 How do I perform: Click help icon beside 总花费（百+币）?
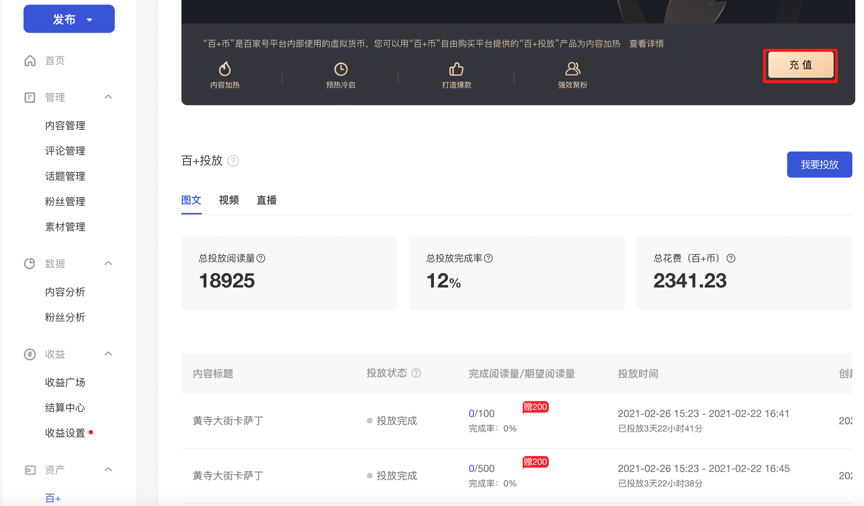tap(731, 258)
